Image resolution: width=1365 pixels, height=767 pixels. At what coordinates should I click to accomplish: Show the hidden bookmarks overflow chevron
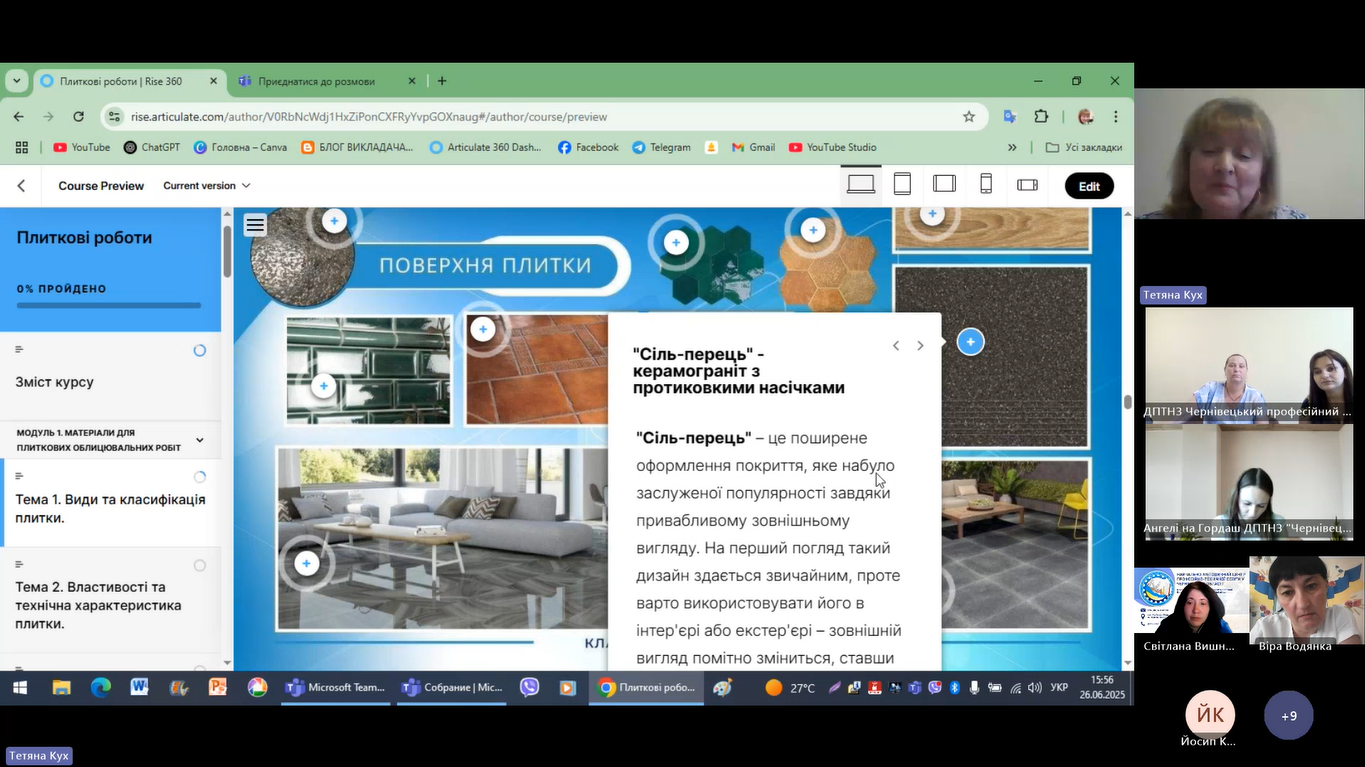[1012, 147]
